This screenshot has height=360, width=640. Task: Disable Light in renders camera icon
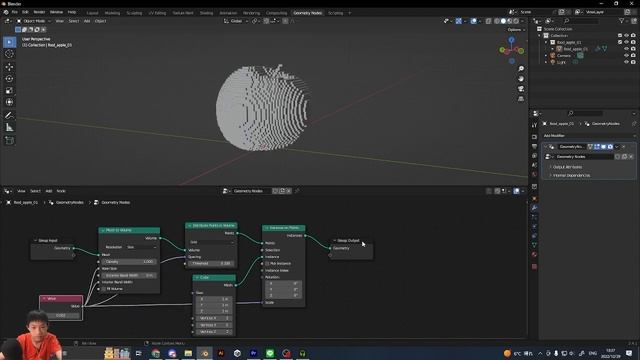pyautogui.click(x=633, y=62)
